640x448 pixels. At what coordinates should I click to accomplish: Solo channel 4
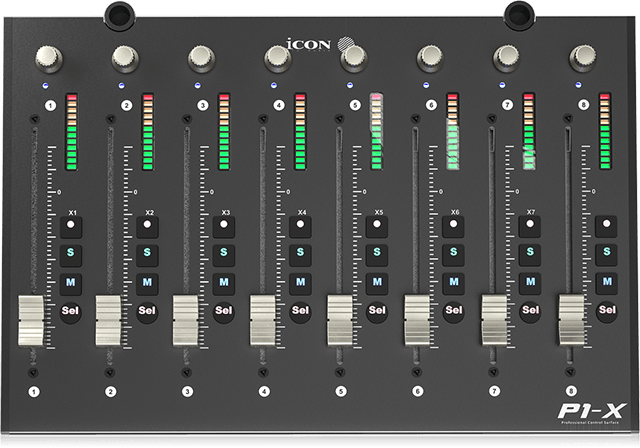300,255
